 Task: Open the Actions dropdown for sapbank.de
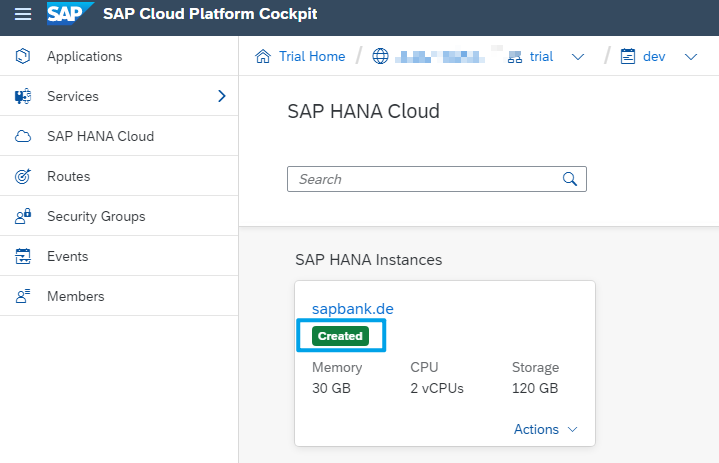545,429
